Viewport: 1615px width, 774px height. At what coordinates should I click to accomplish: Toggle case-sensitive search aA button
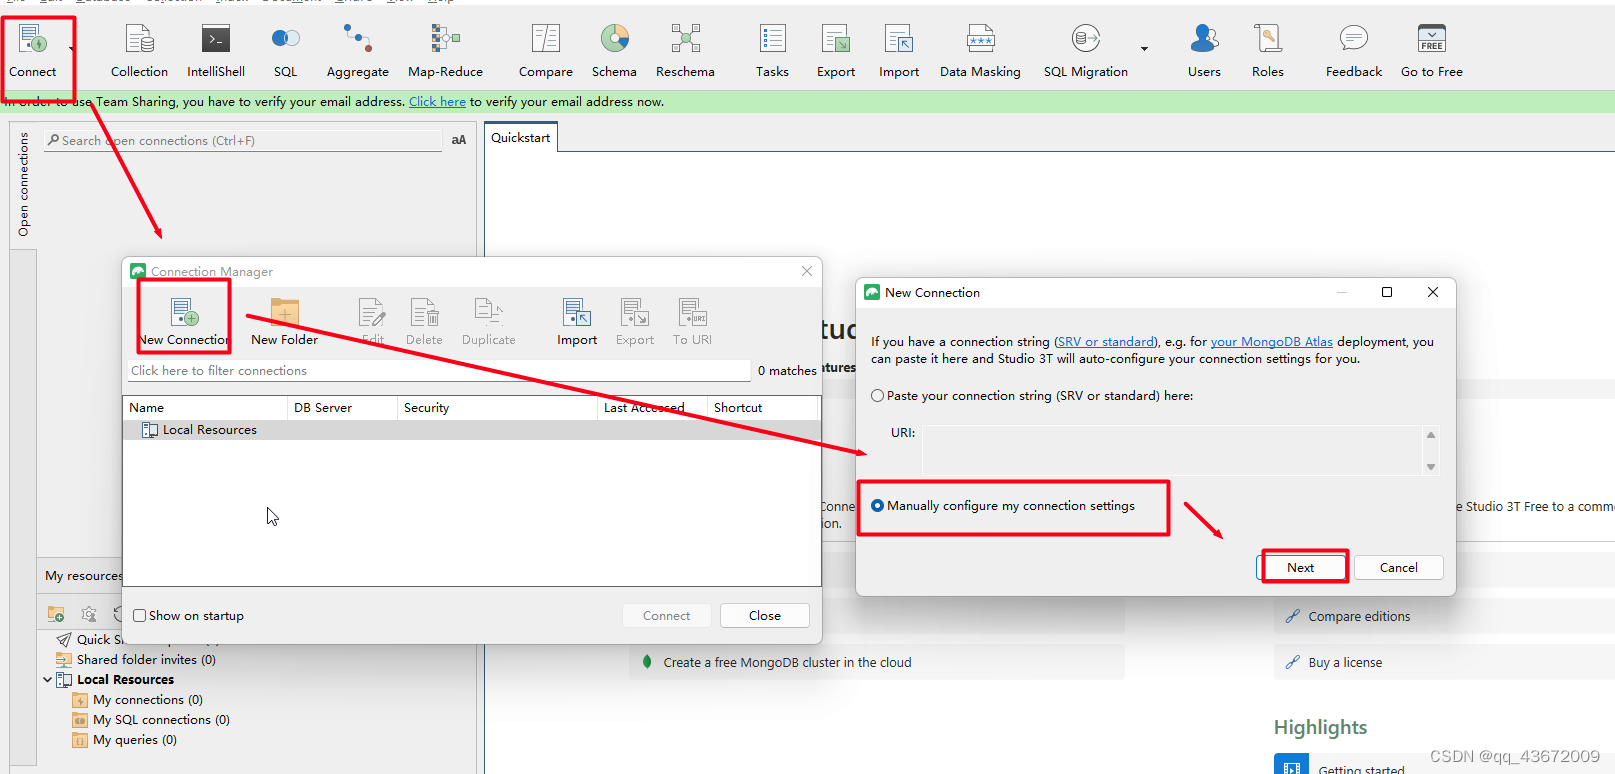point(459,140)
